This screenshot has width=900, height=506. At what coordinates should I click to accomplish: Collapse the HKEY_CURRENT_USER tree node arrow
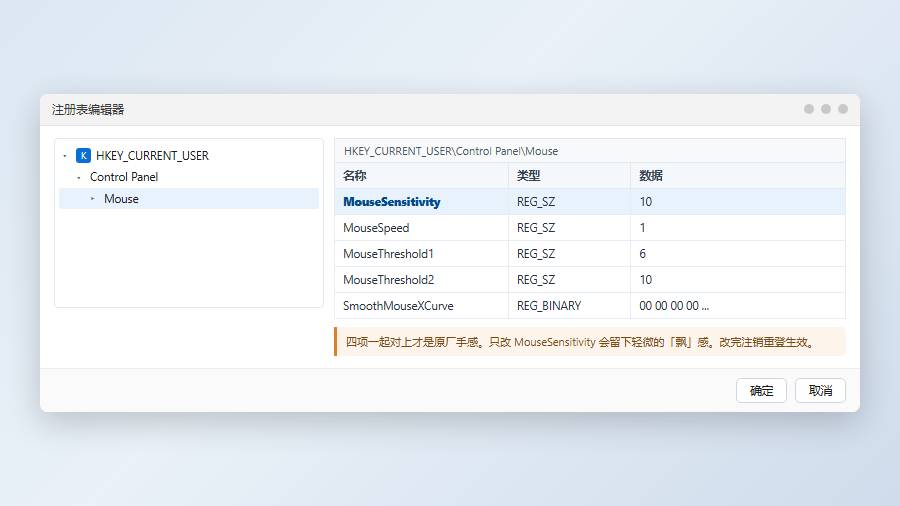[x=65, y=156]
